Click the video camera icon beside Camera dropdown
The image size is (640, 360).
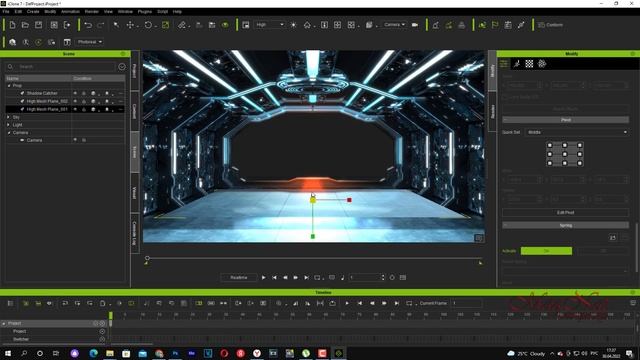[x=415, y=25]
